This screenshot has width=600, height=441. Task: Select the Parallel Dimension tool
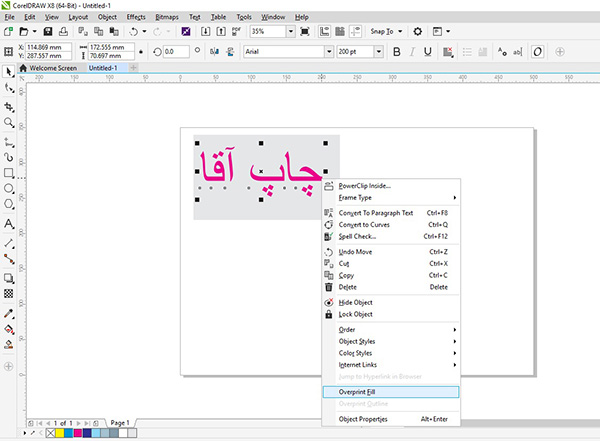pyautogui.click(x=9, y=243)
